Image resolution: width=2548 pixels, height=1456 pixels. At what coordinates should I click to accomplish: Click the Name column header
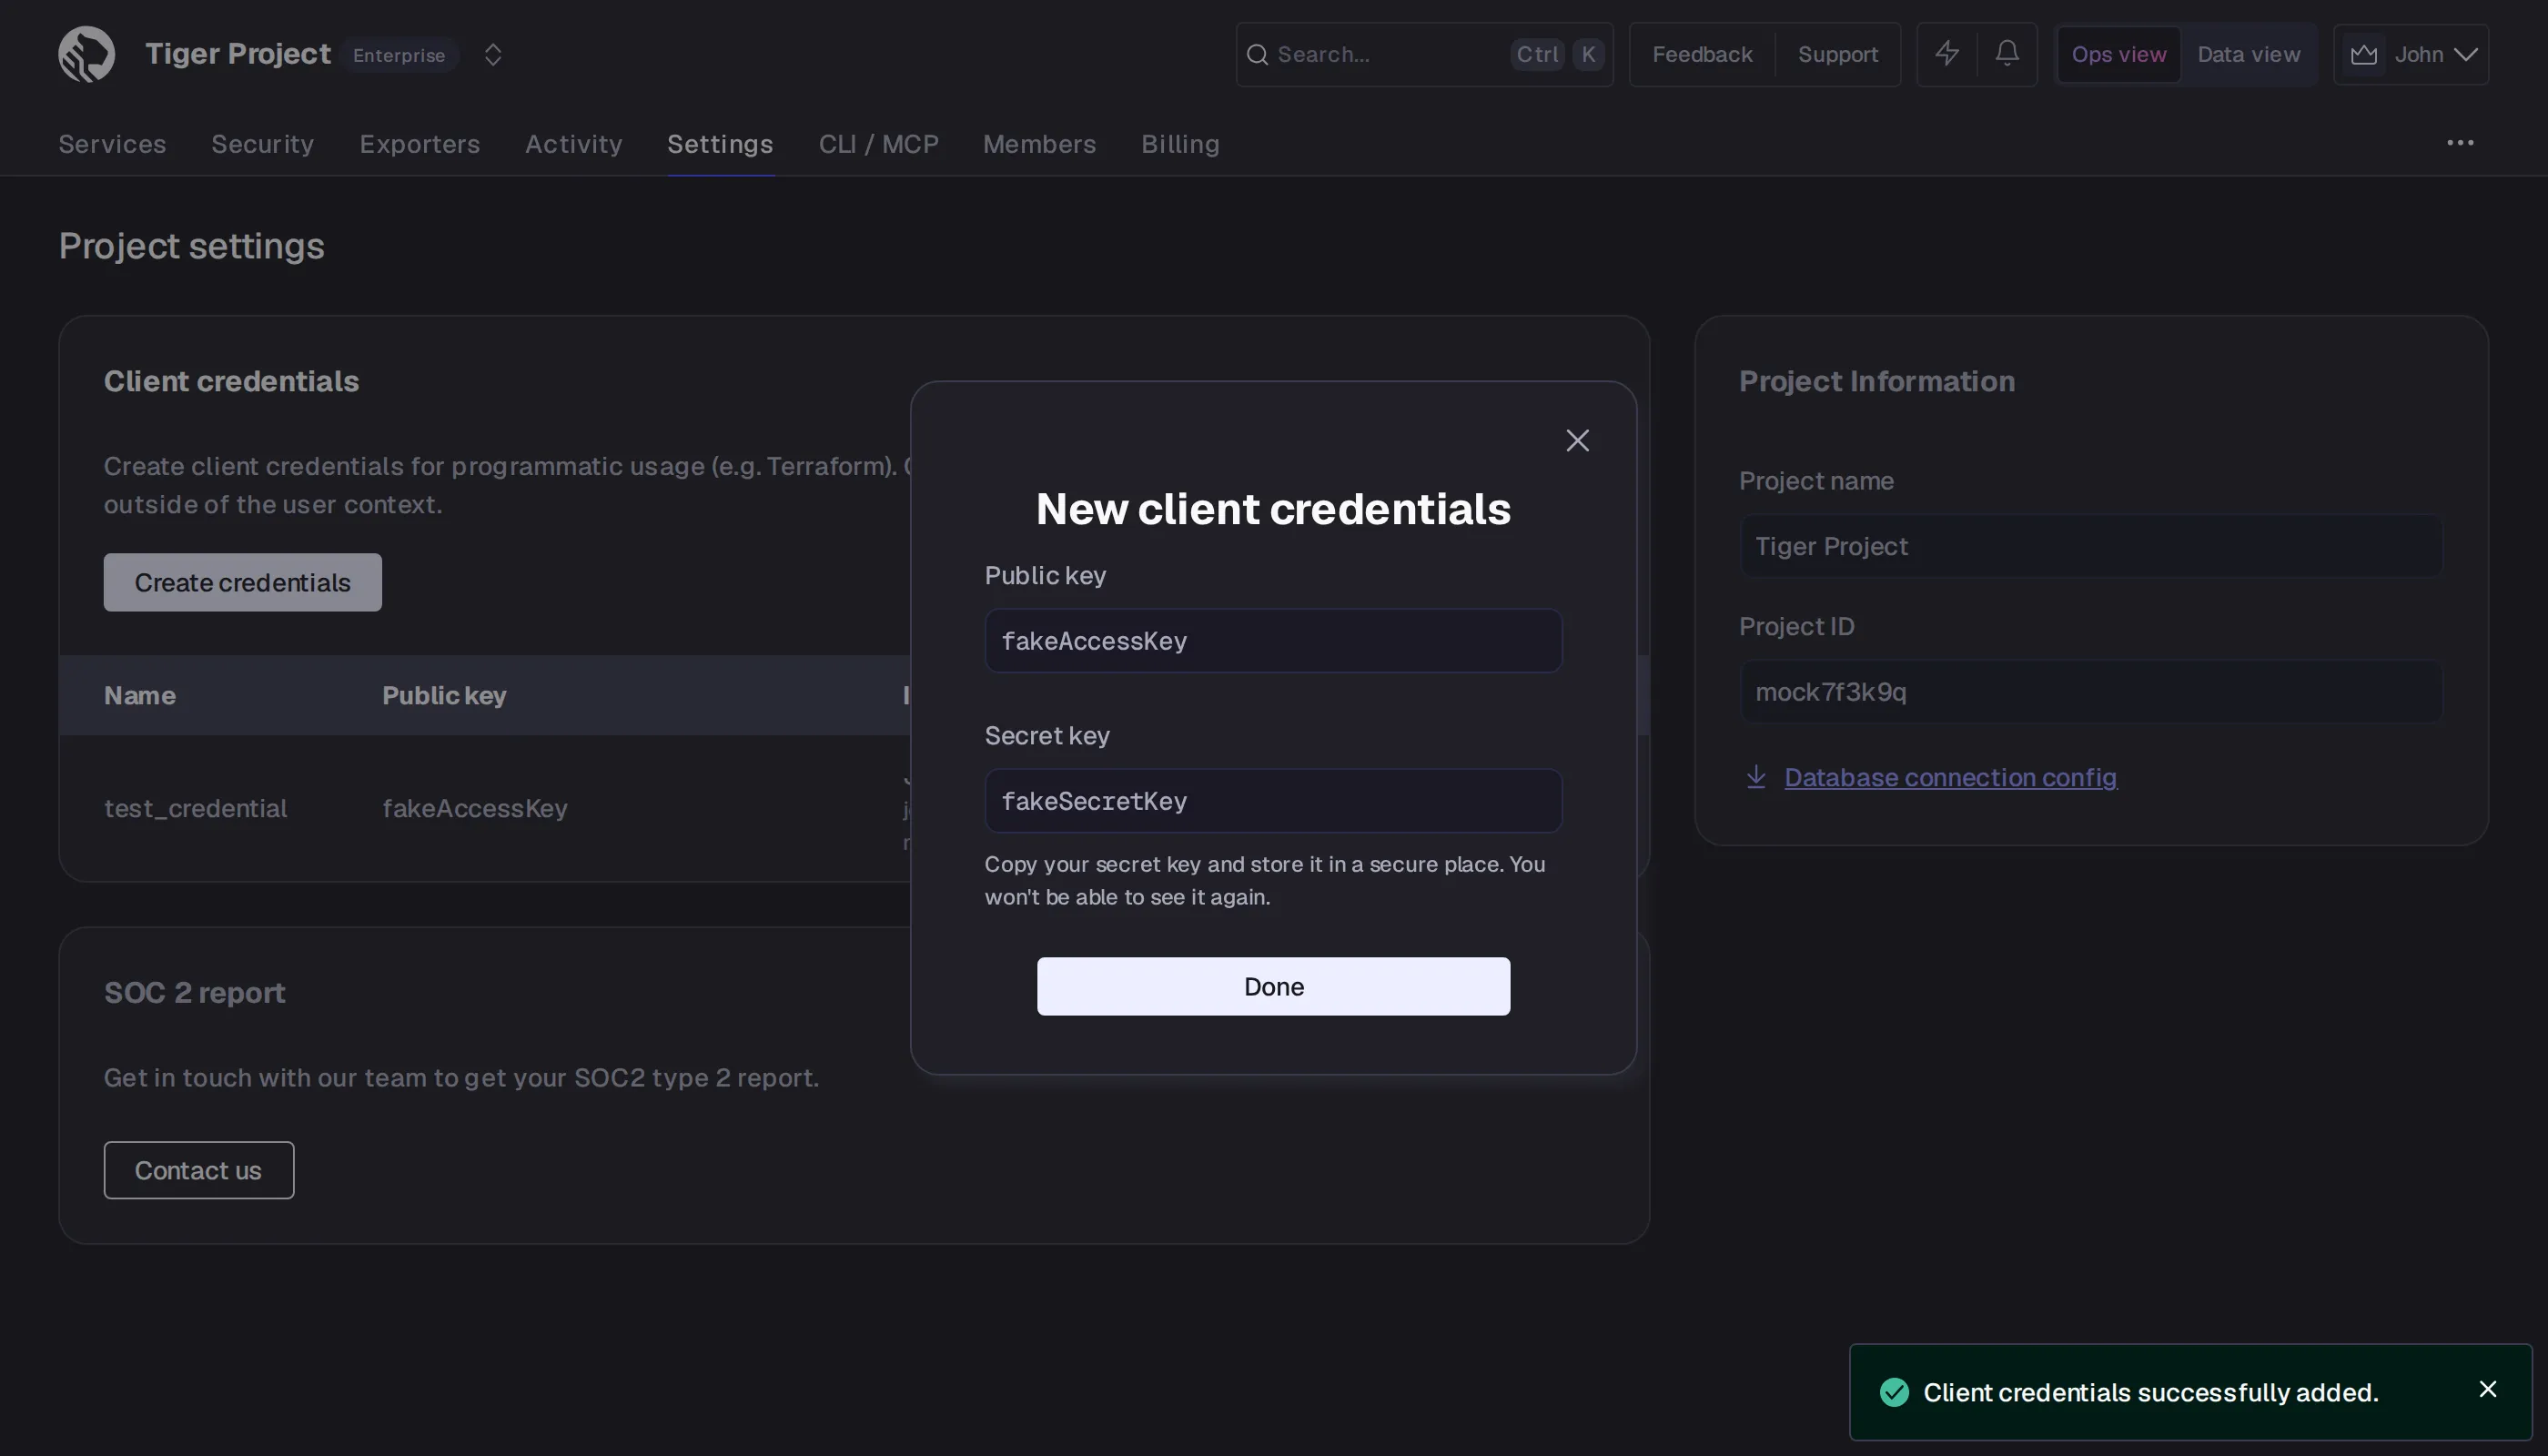click(139, 695)
